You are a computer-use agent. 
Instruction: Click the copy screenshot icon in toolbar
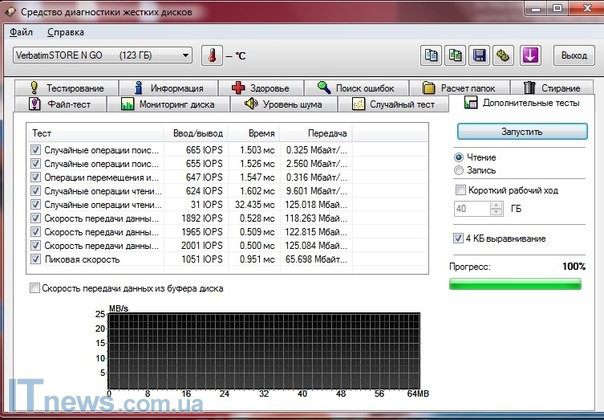pyautogui.click(x=455, y=55)
